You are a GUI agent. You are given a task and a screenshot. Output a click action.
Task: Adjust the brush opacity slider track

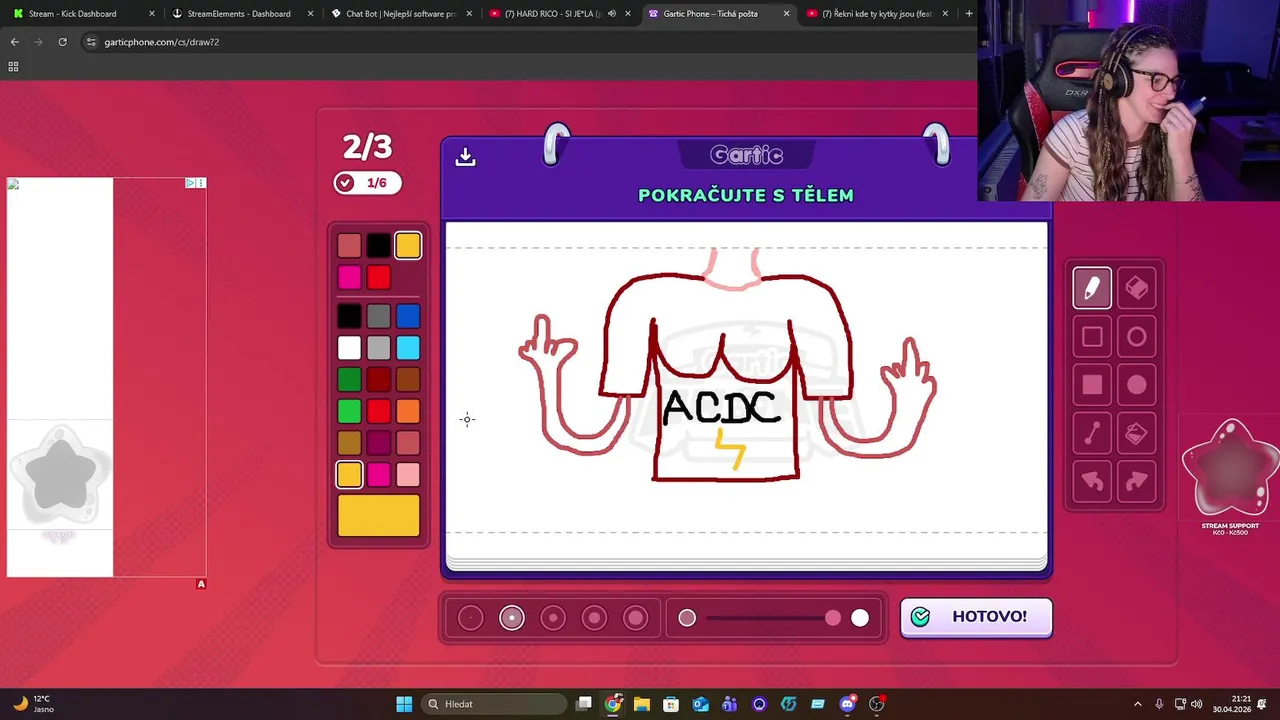tap(773, 618)
